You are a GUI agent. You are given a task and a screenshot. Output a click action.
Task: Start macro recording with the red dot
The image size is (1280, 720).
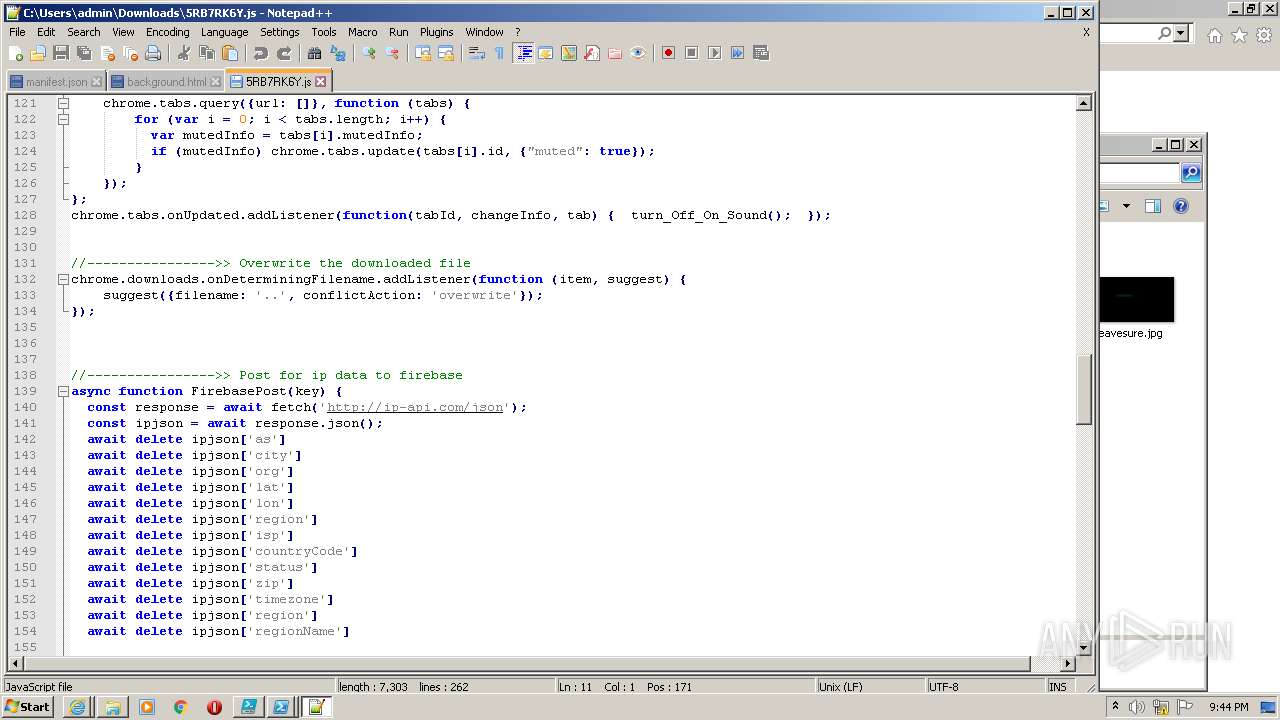tap(668, 53)
